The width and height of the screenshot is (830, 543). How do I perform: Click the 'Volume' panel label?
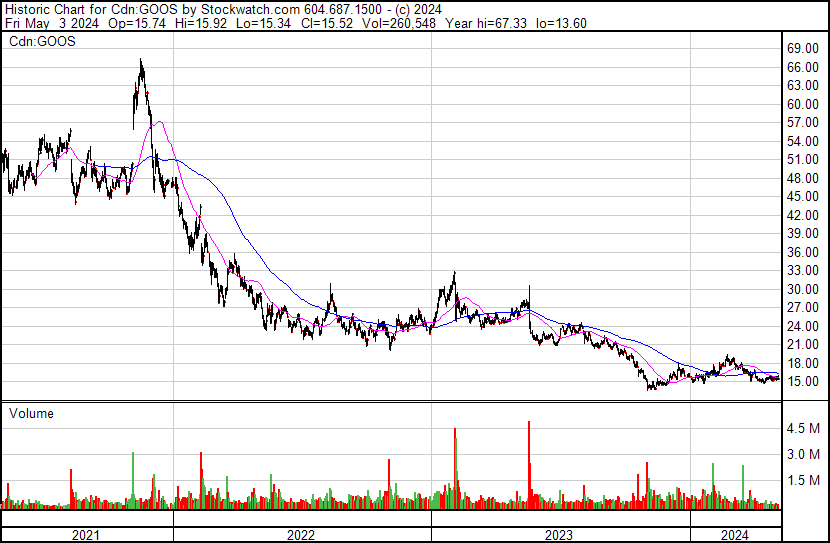[31, 413]
